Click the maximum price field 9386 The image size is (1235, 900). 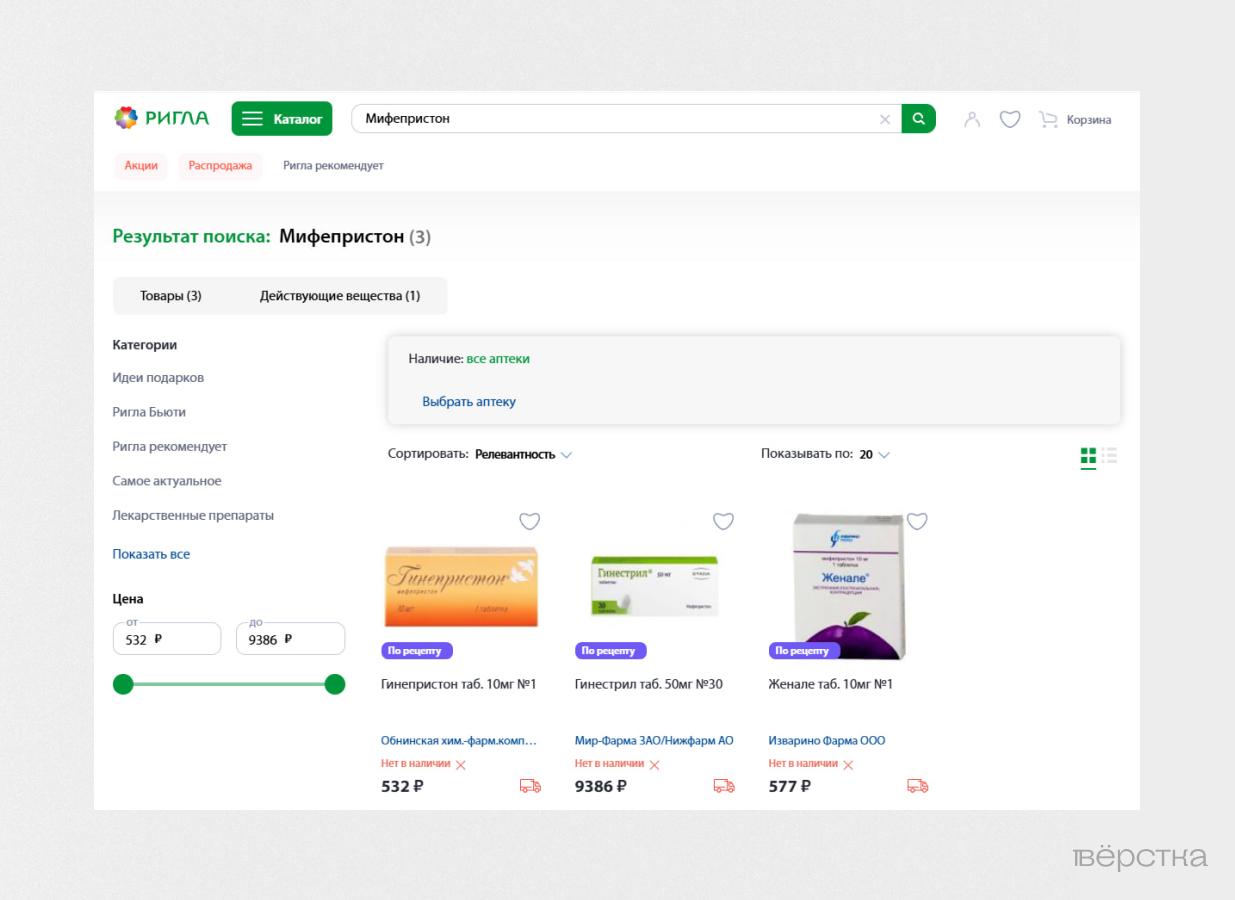(x=290, y=639)
